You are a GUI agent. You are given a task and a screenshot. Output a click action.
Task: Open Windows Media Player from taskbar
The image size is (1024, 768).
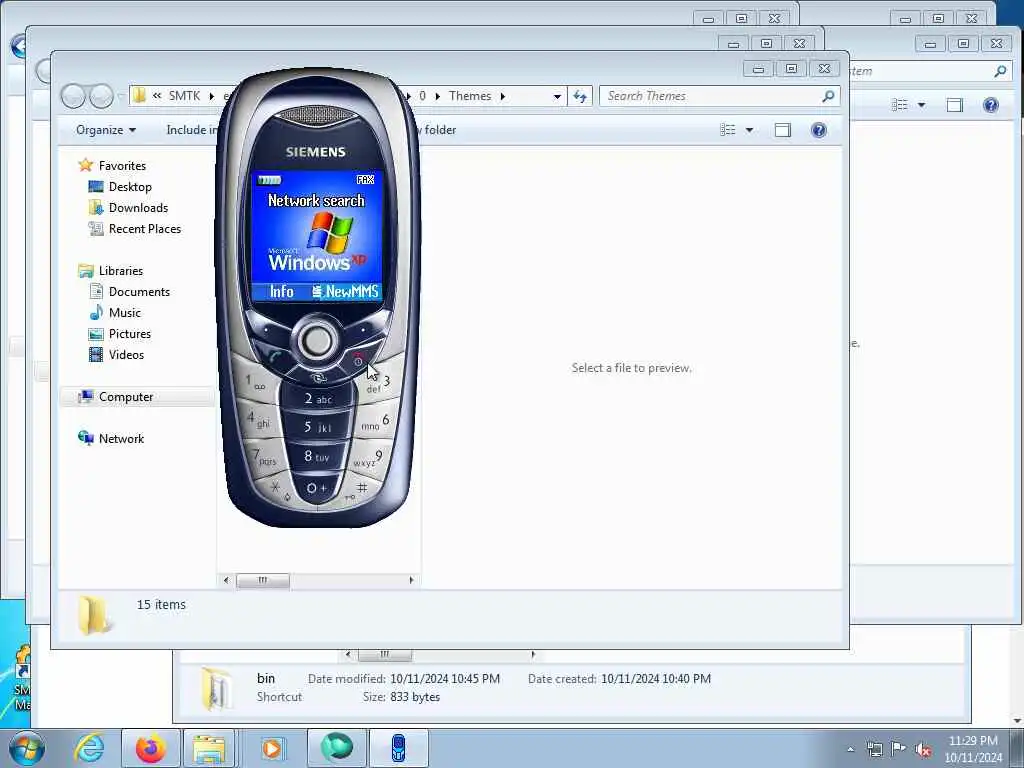click(x=272, y=748)
